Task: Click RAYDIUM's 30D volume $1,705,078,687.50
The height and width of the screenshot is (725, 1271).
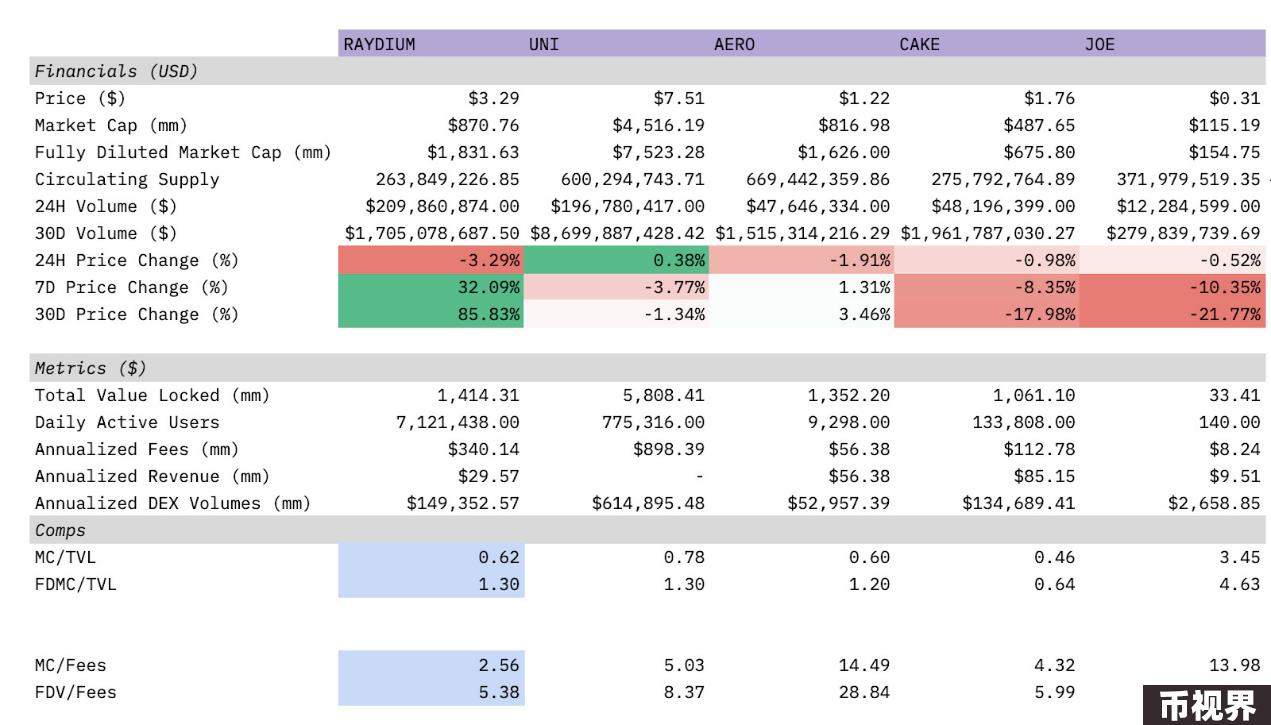Action: (432, 233)
